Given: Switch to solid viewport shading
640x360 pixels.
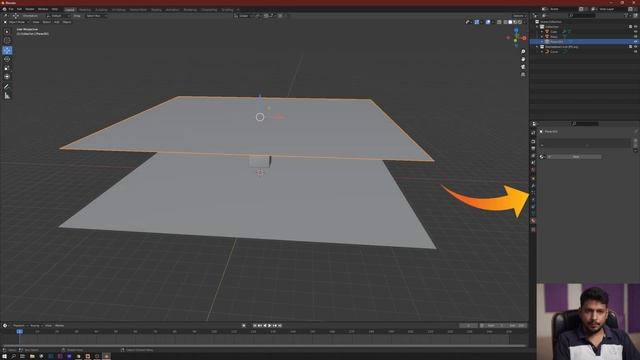Looking at the screenshot, I should pyautogui.click(x=510, y=22).
